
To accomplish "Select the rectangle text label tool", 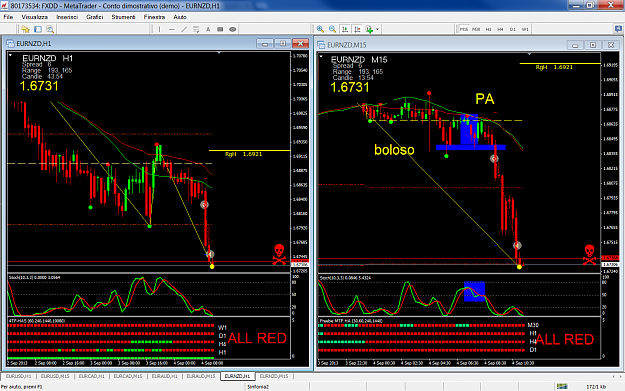I will 220,29.
